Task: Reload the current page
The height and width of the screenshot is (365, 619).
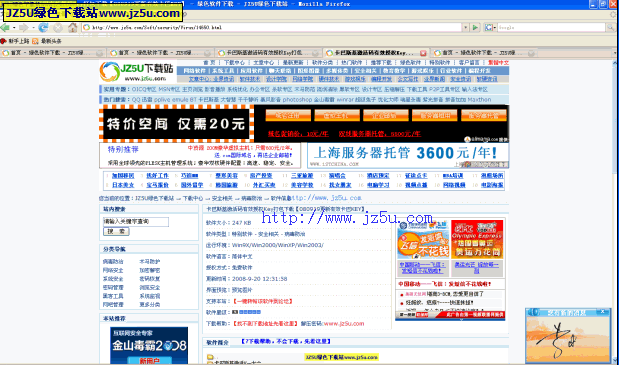Action: pyautogui.click(x=43, y=28)
